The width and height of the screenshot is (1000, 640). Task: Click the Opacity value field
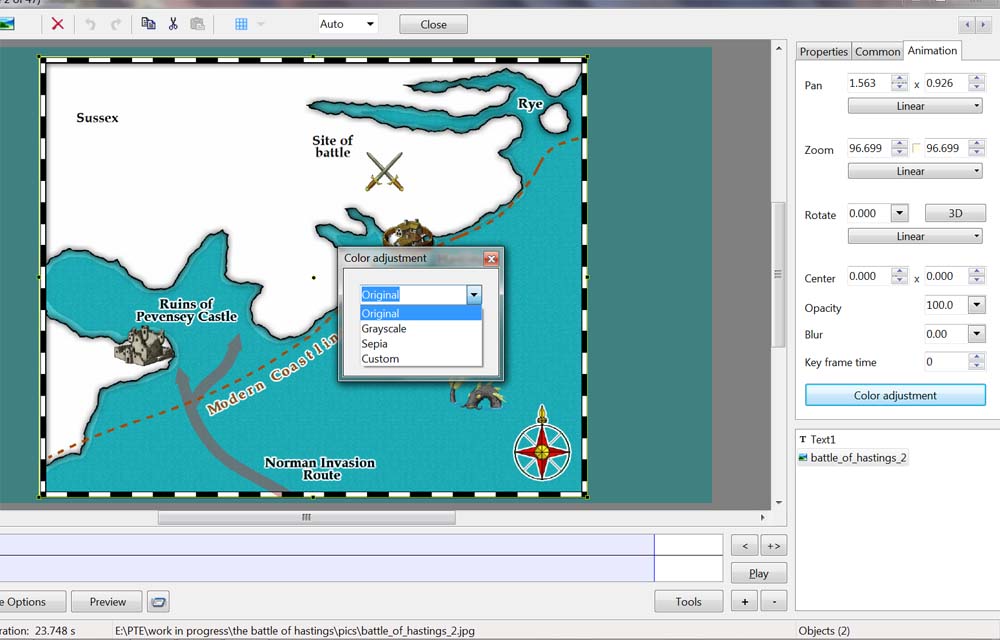[944, 305]
